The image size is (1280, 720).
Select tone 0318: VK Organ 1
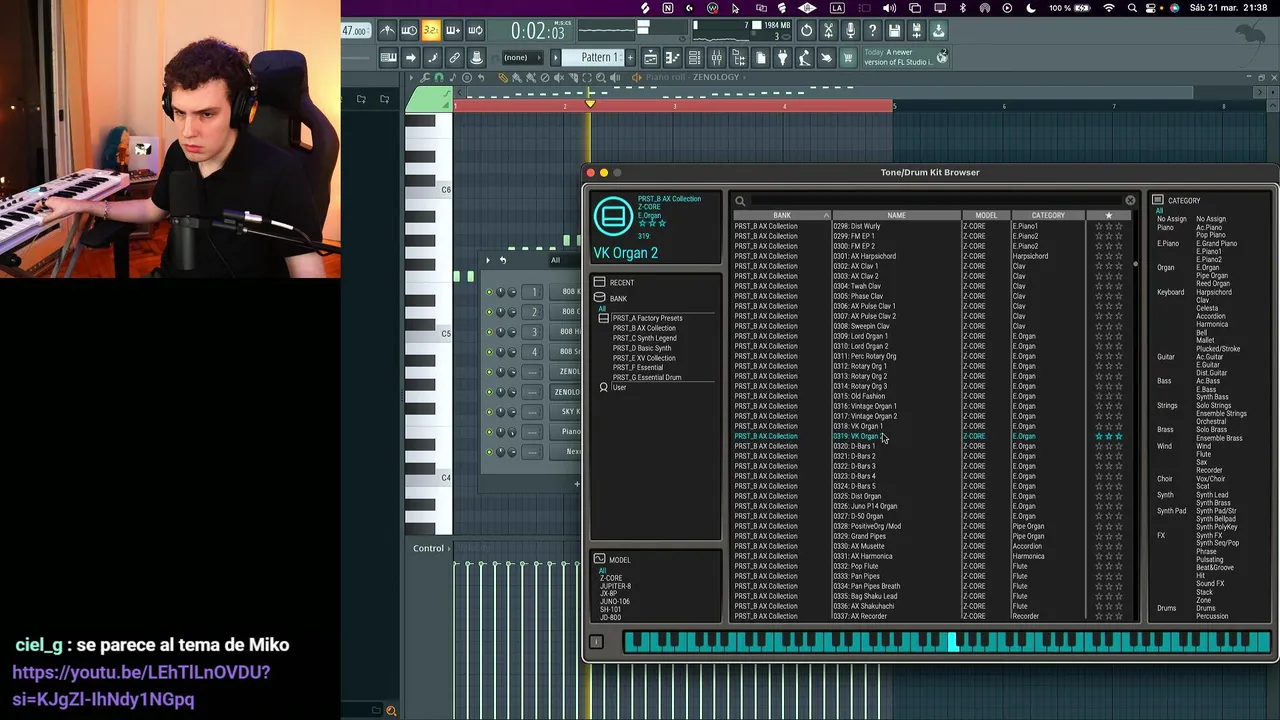(x=858, y=426)
